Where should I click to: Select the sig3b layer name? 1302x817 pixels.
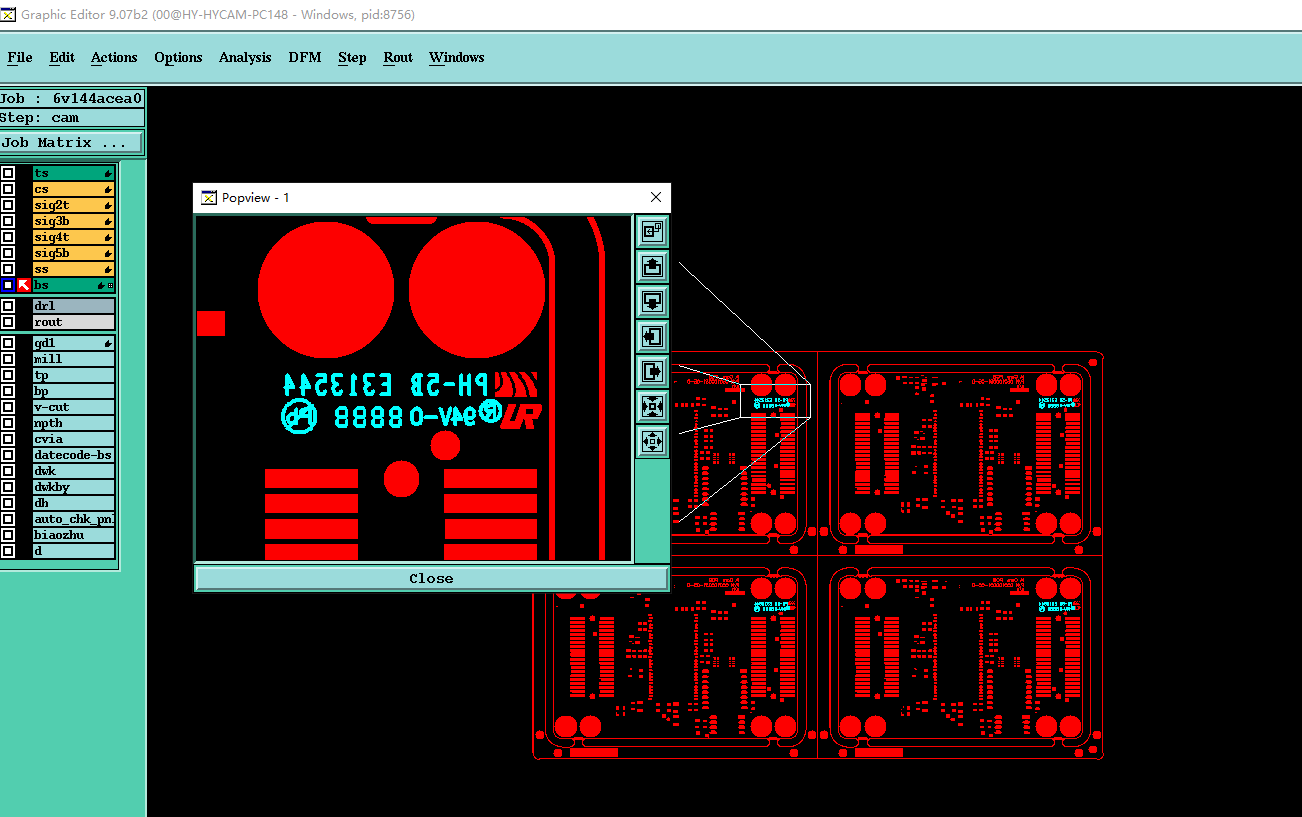coord(74,221)
